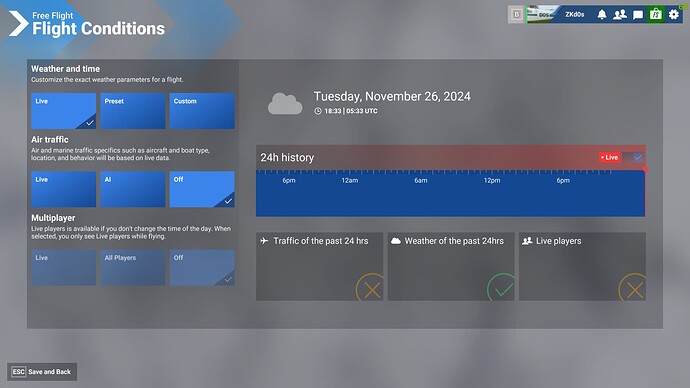690x388 pixels.
Task: Click the Air traffic heading
Action: 50,139
